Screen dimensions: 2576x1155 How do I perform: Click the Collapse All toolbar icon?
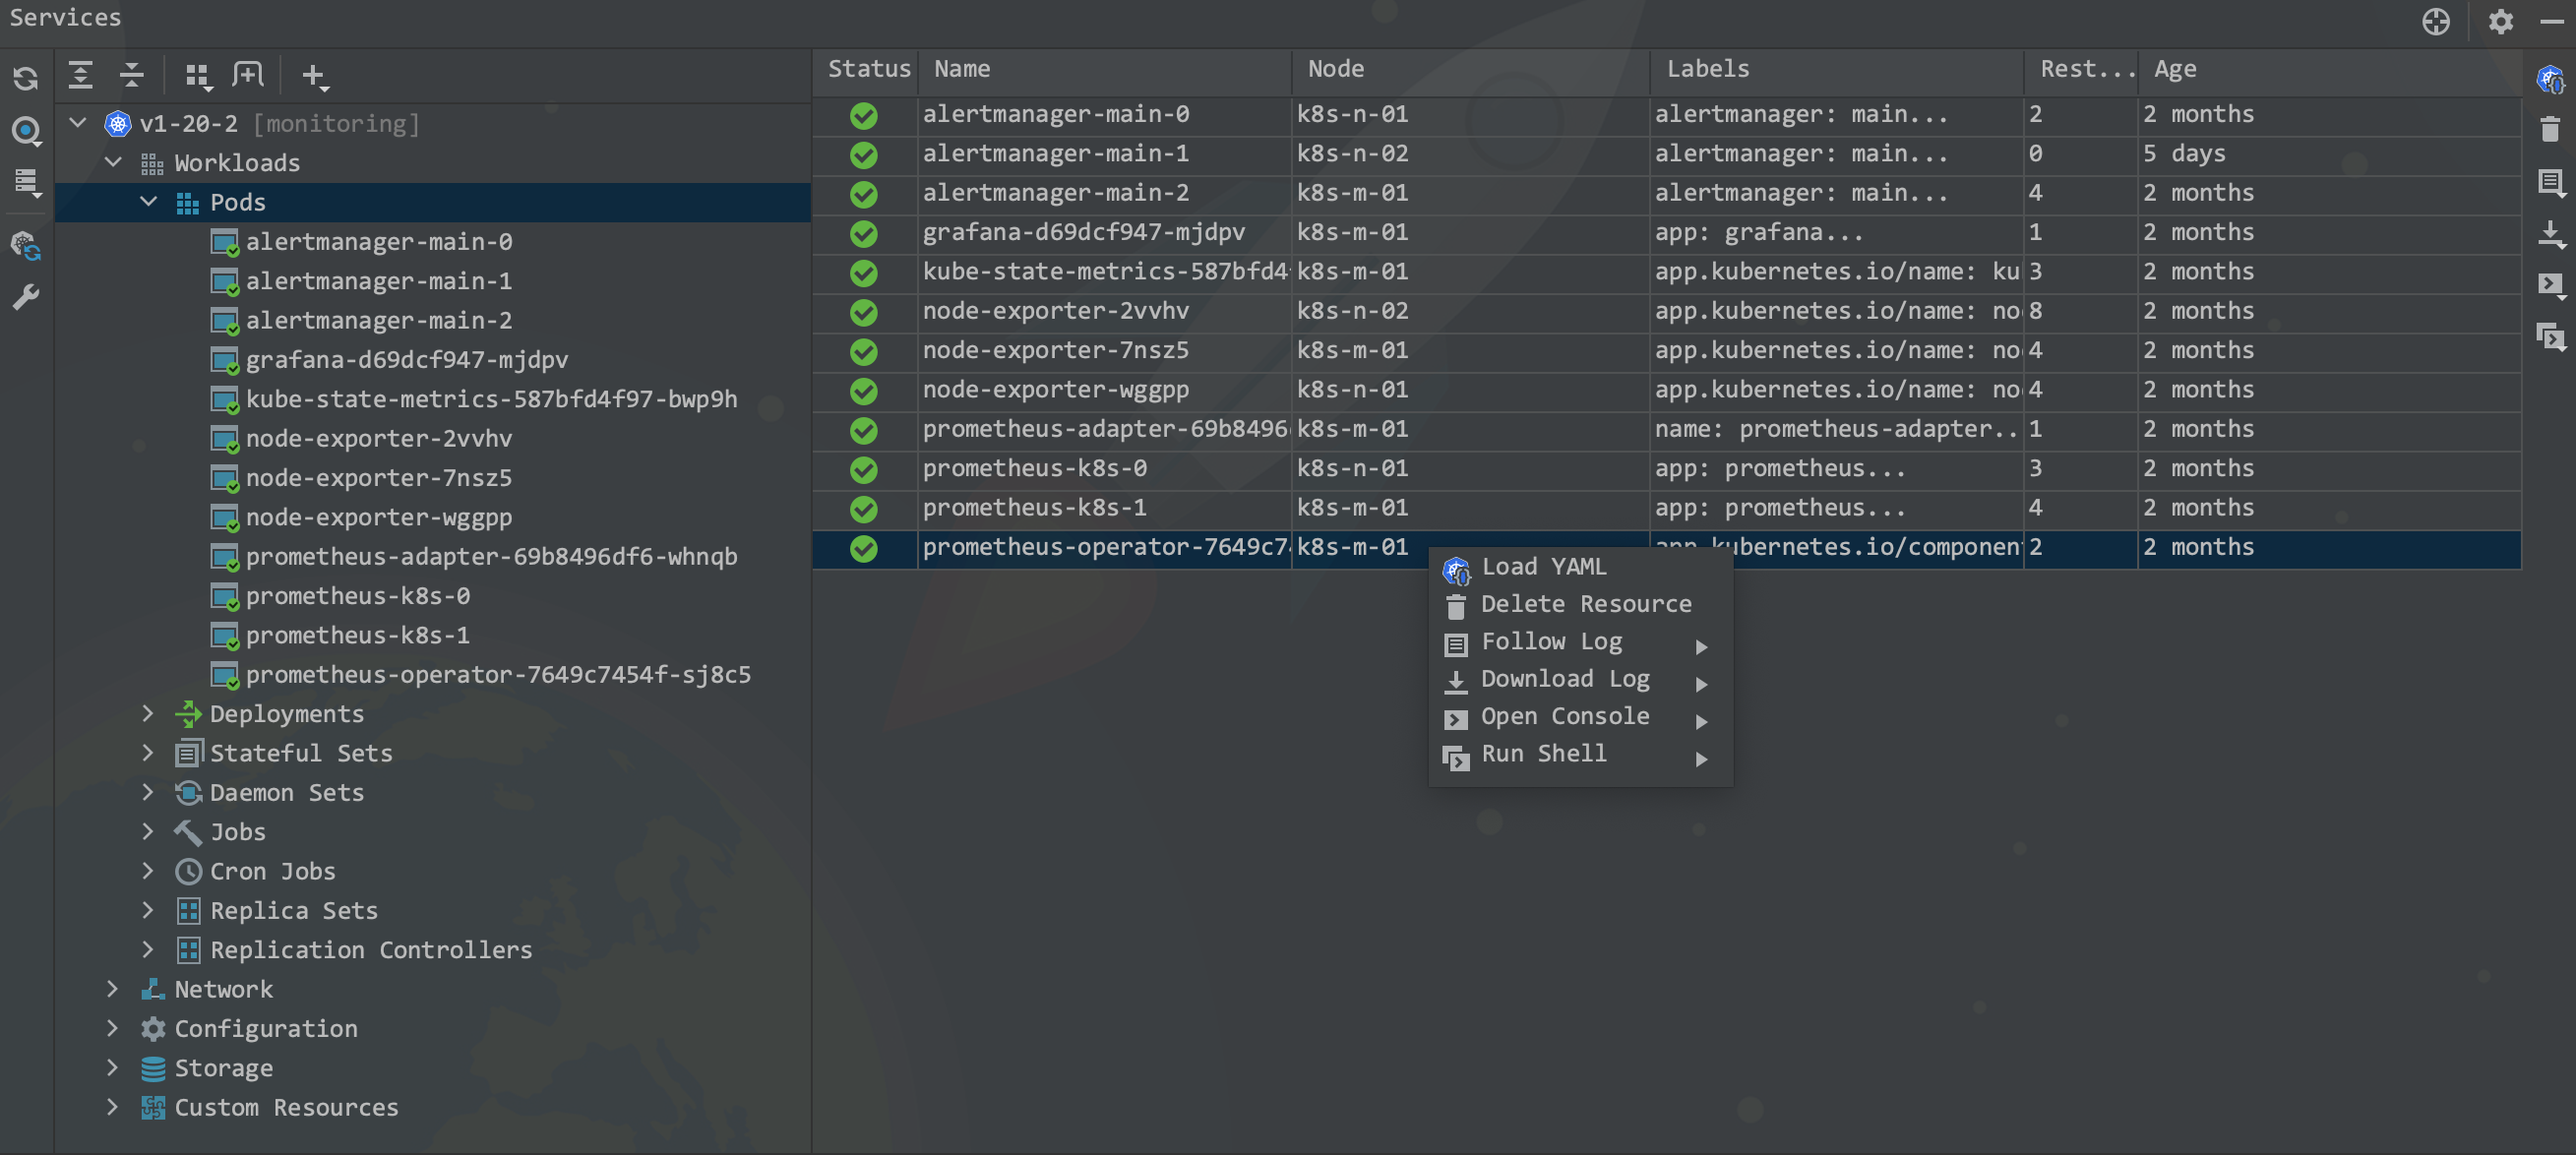click(x=132, y=75)
